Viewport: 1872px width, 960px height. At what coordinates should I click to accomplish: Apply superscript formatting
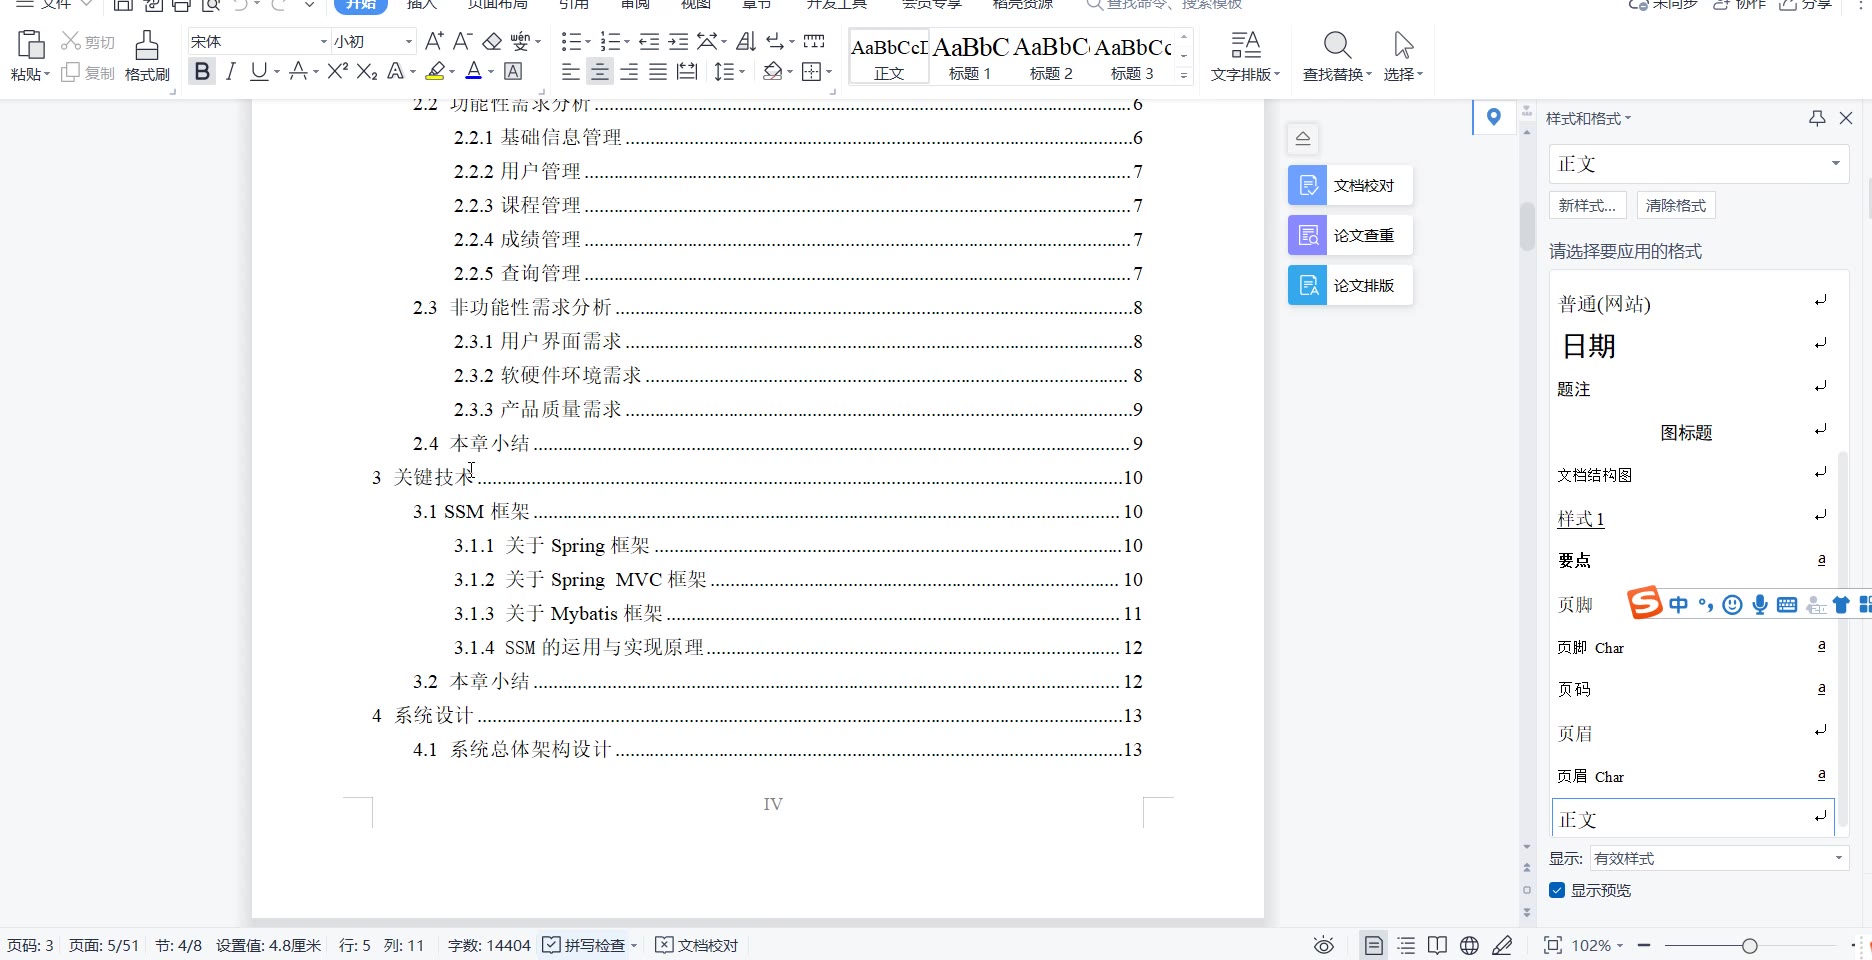338,72
